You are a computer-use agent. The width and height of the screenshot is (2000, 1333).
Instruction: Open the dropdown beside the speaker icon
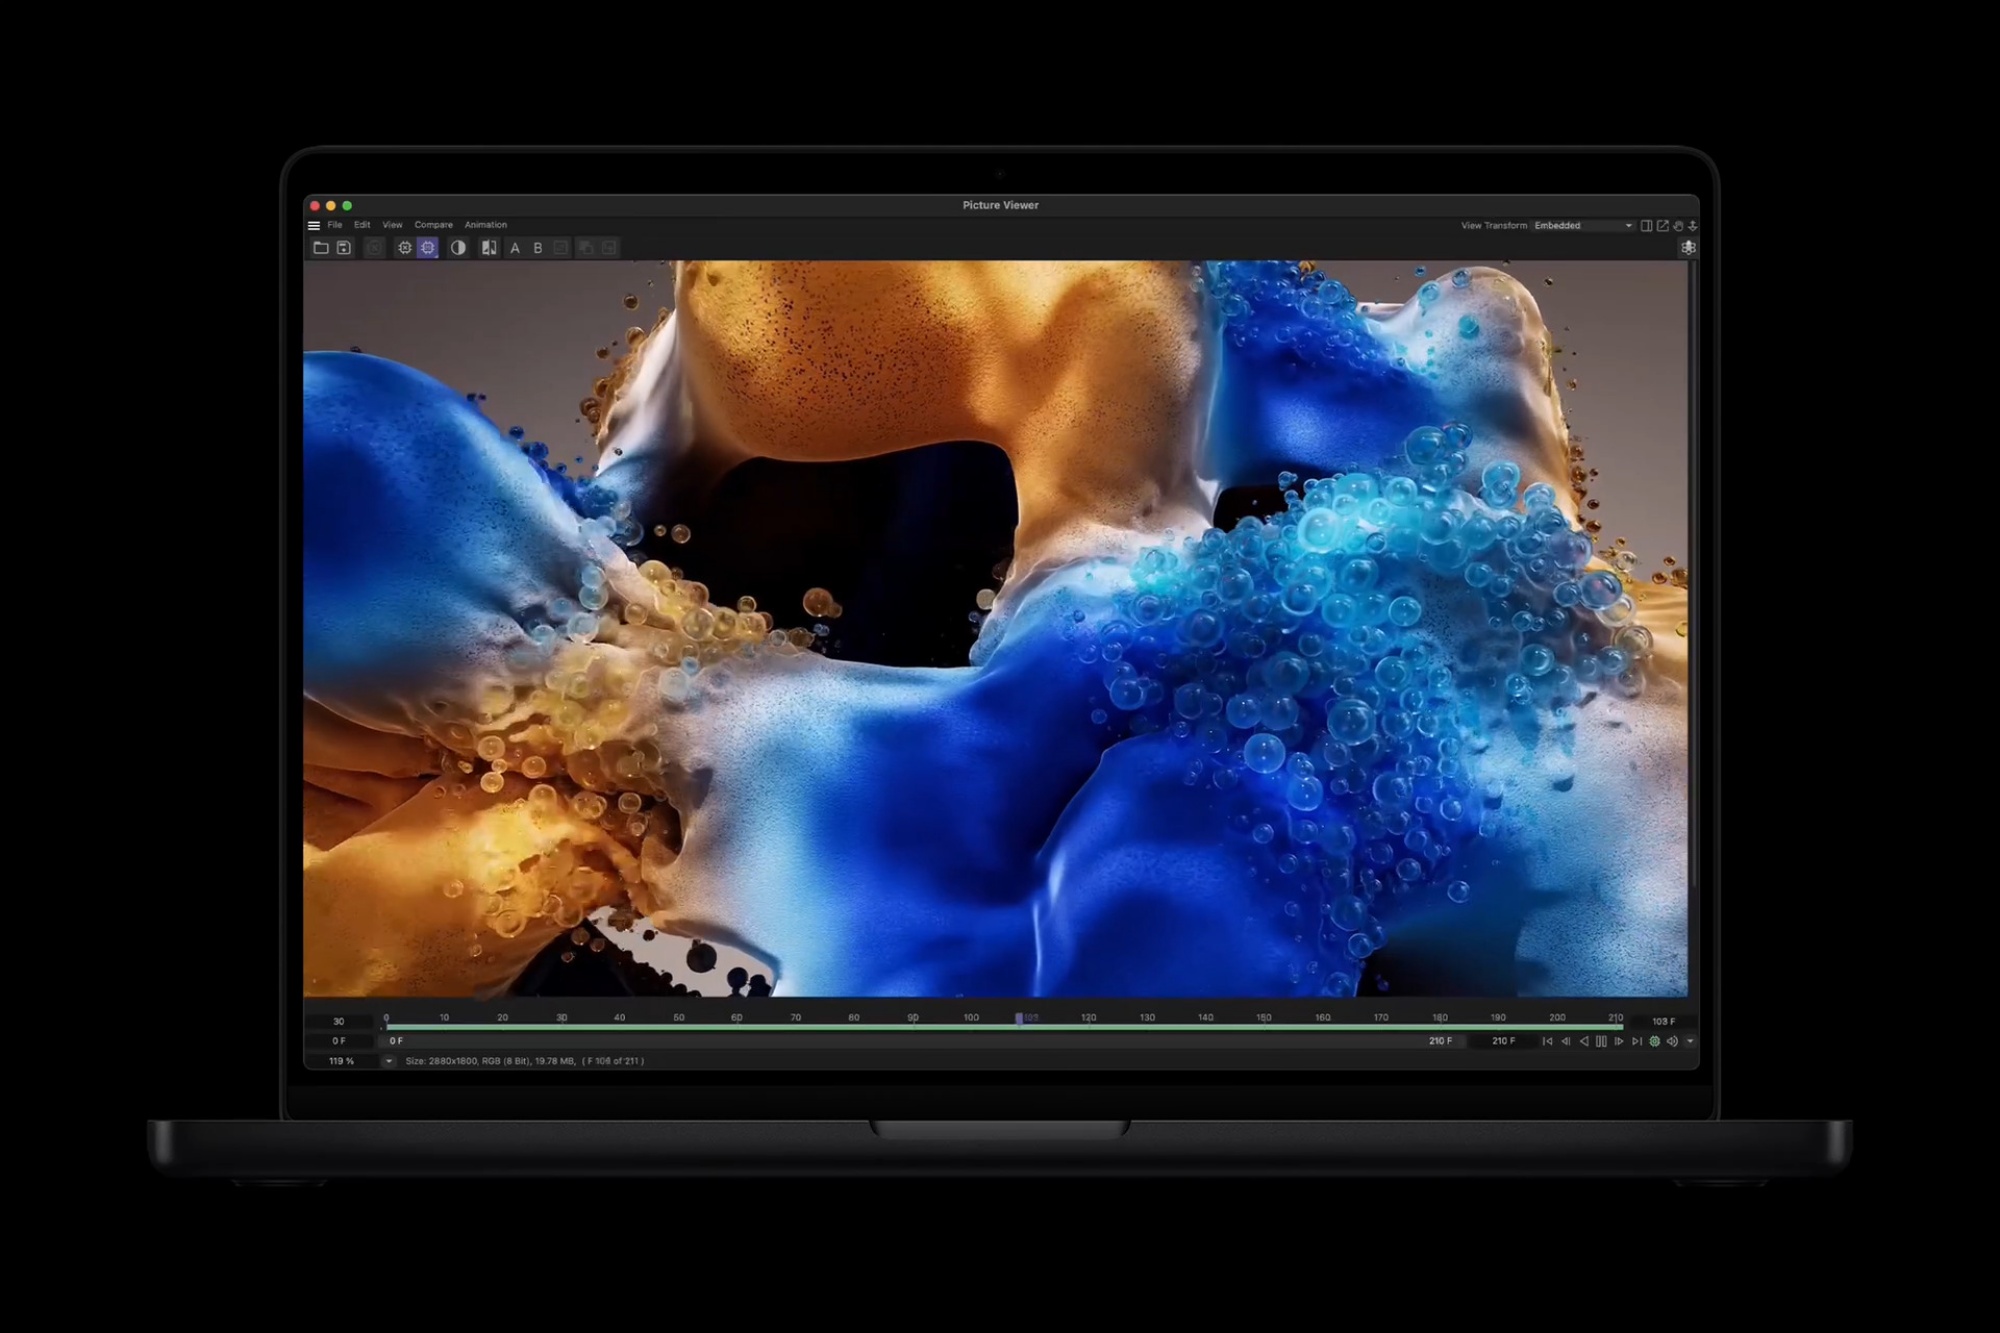1690,1041
